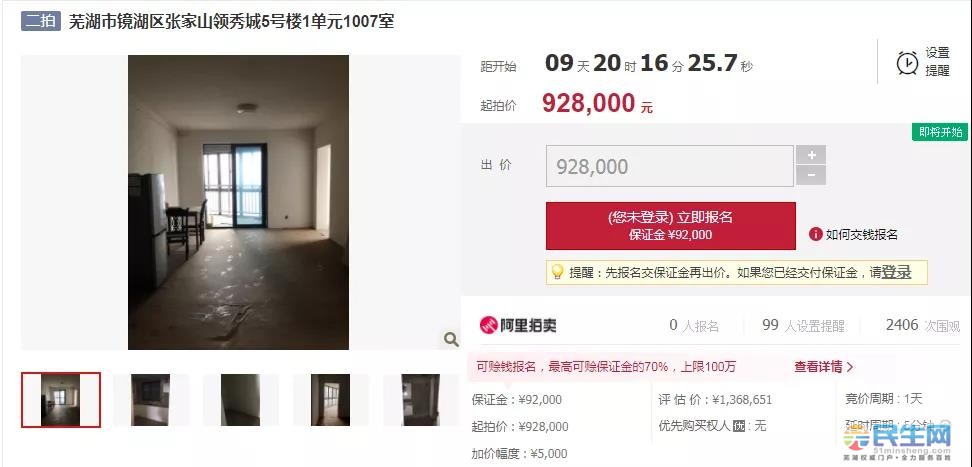This screenshot has width=972, height=467.
Task: Select the third photo thumbnail
Action: tap(241, 400)
